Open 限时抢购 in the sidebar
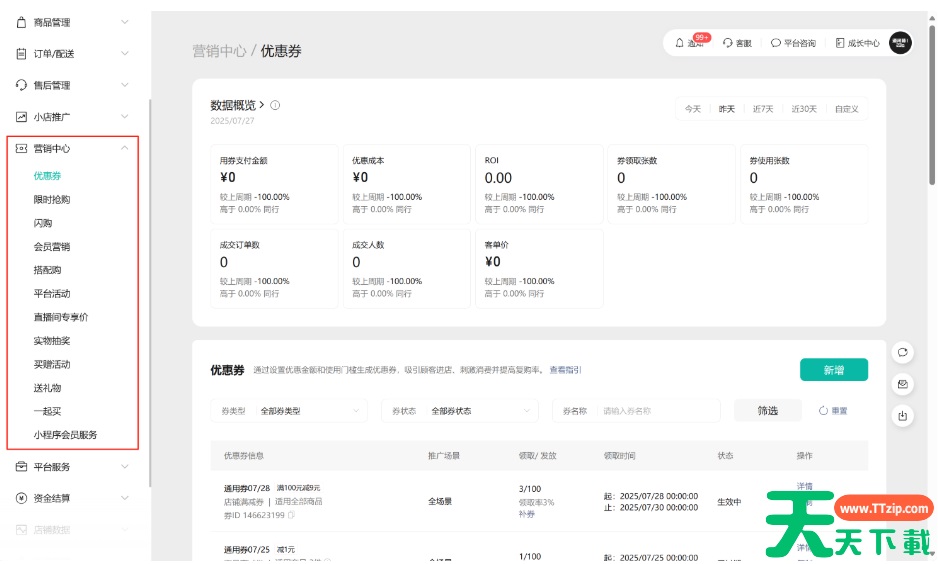Screen dimensions: 938x564 52,199
